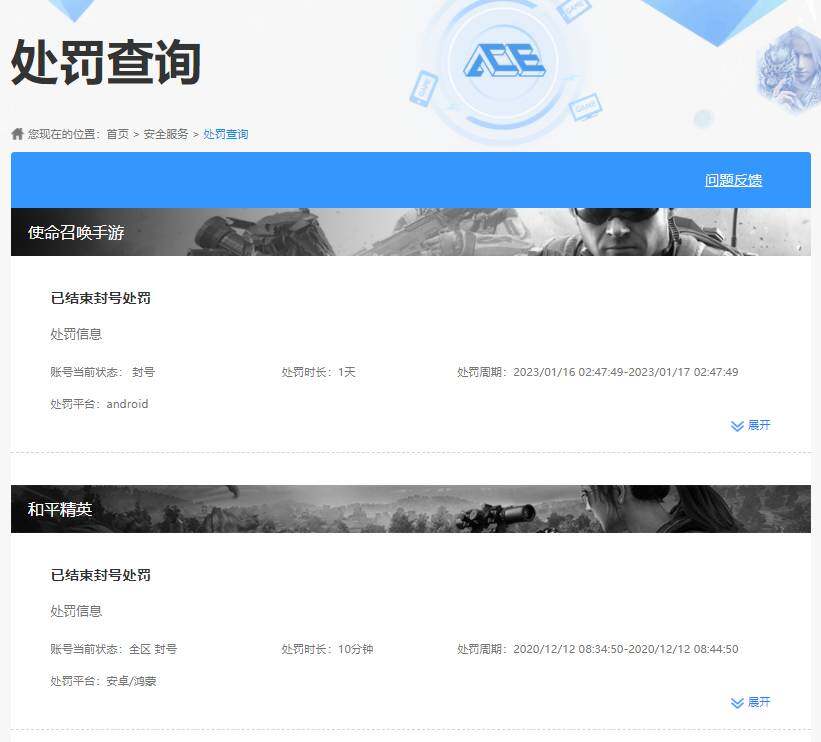Select 已结束封号处罚 heading under 和平精英
Viewport: 821px width, 742px height.
click(x=101, y=575)
